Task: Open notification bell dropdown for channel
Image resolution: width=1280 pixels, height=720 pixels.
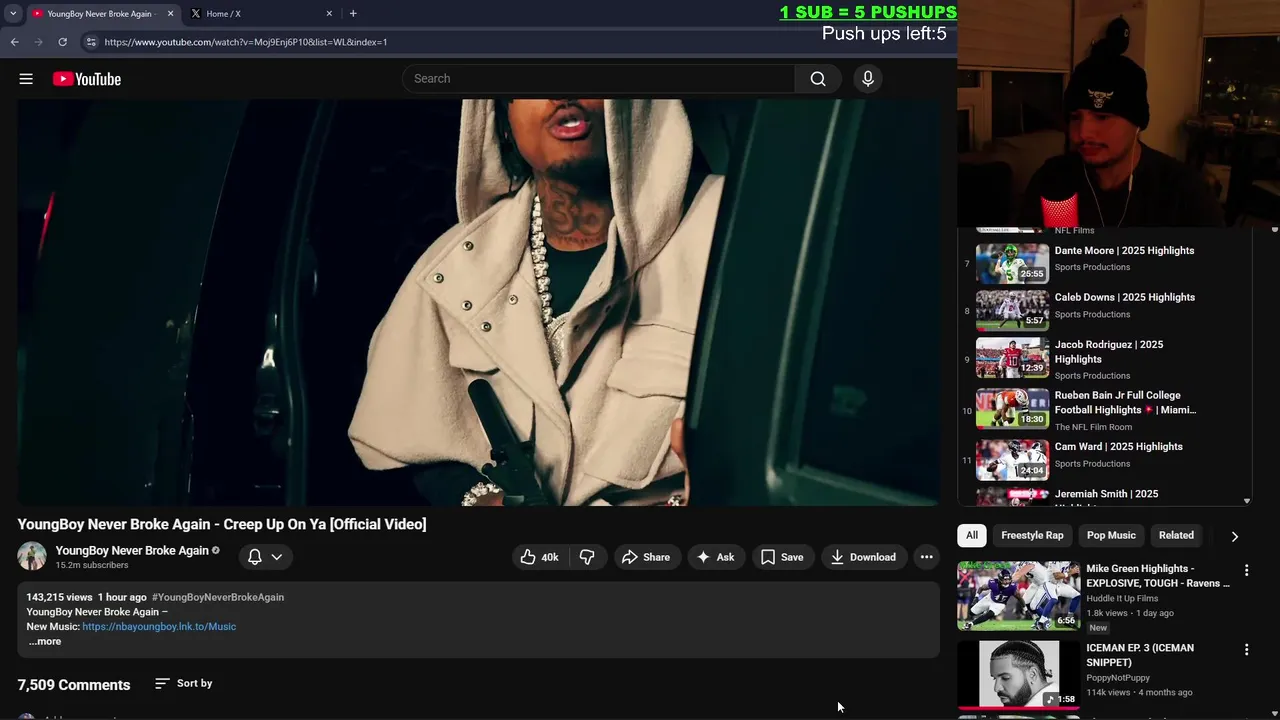Action: coord(265,557)
